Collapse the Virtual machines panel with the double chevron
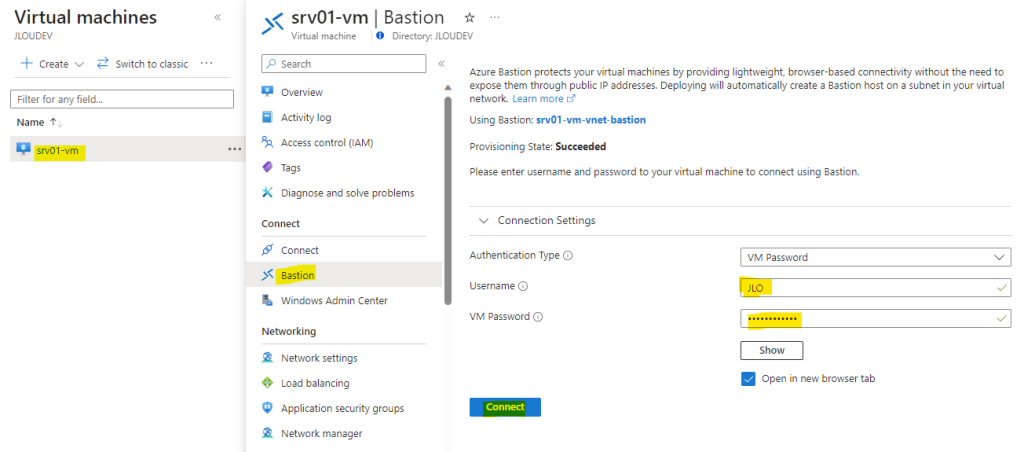 pos(217,18)
